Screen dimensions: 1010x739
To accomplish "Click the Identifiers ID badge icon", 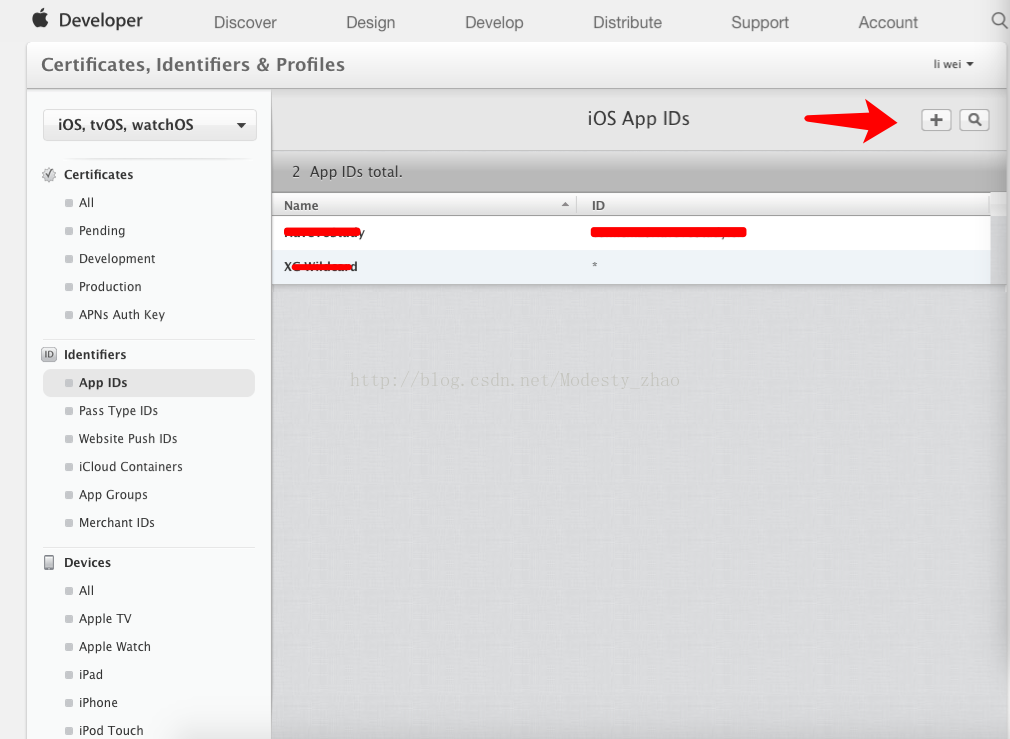I will tap(49, 354).
